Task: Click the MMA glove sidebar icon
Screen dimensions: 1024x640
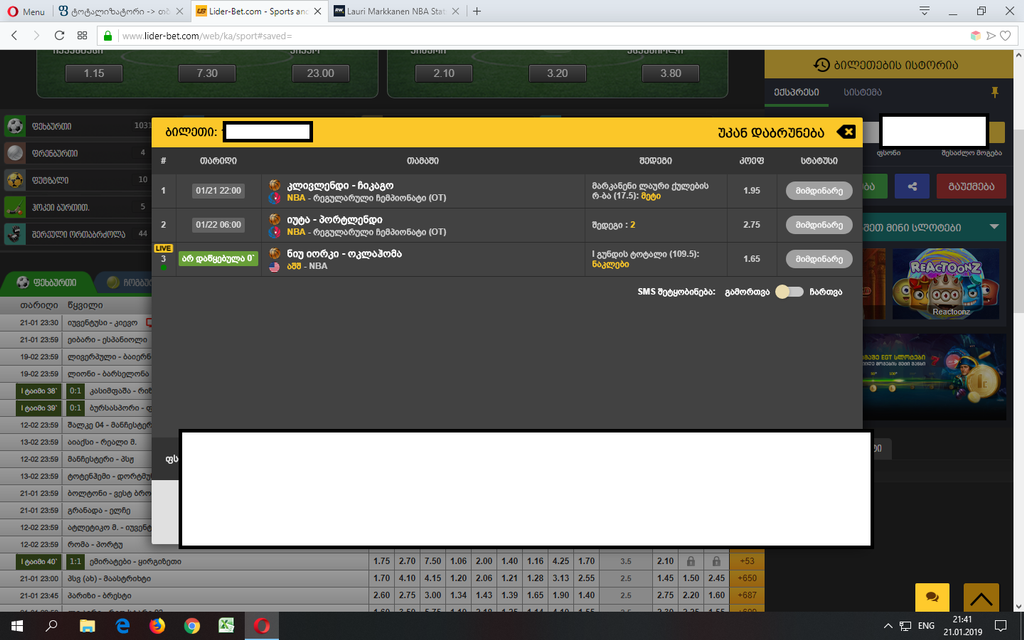Action: click(15, 234)
